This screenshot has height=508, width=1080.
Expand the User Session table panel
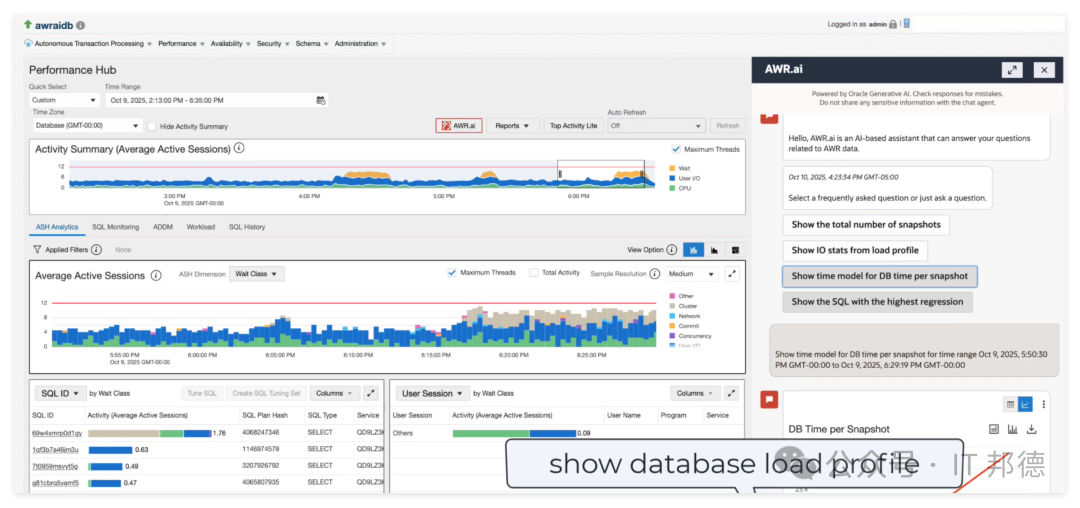pos(731,393)
